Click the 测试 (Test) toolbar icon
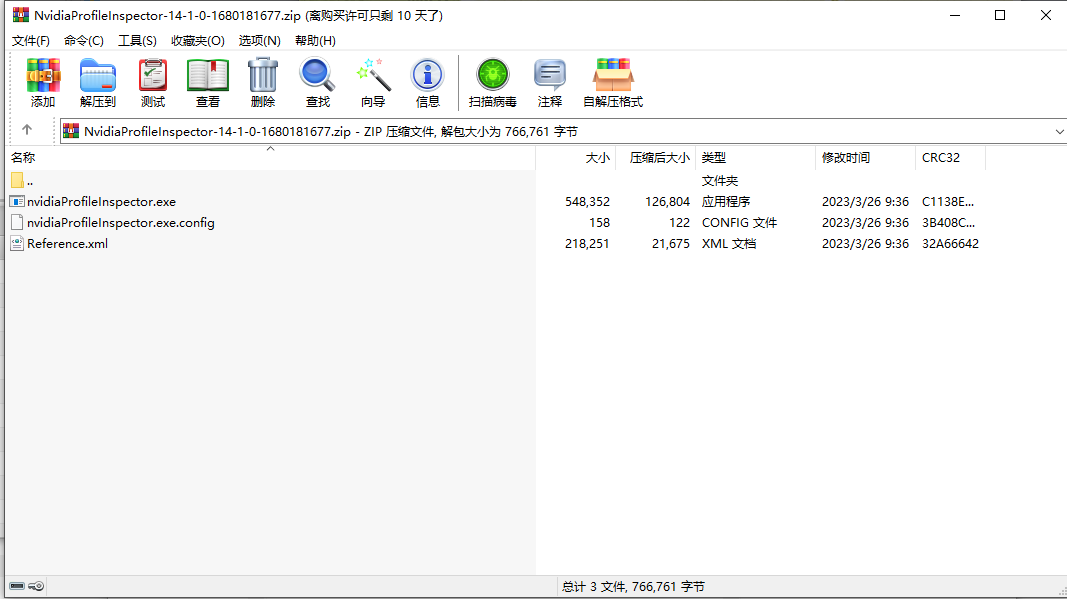The height and width of the screenshot is (599, 1067). point(152,75)
